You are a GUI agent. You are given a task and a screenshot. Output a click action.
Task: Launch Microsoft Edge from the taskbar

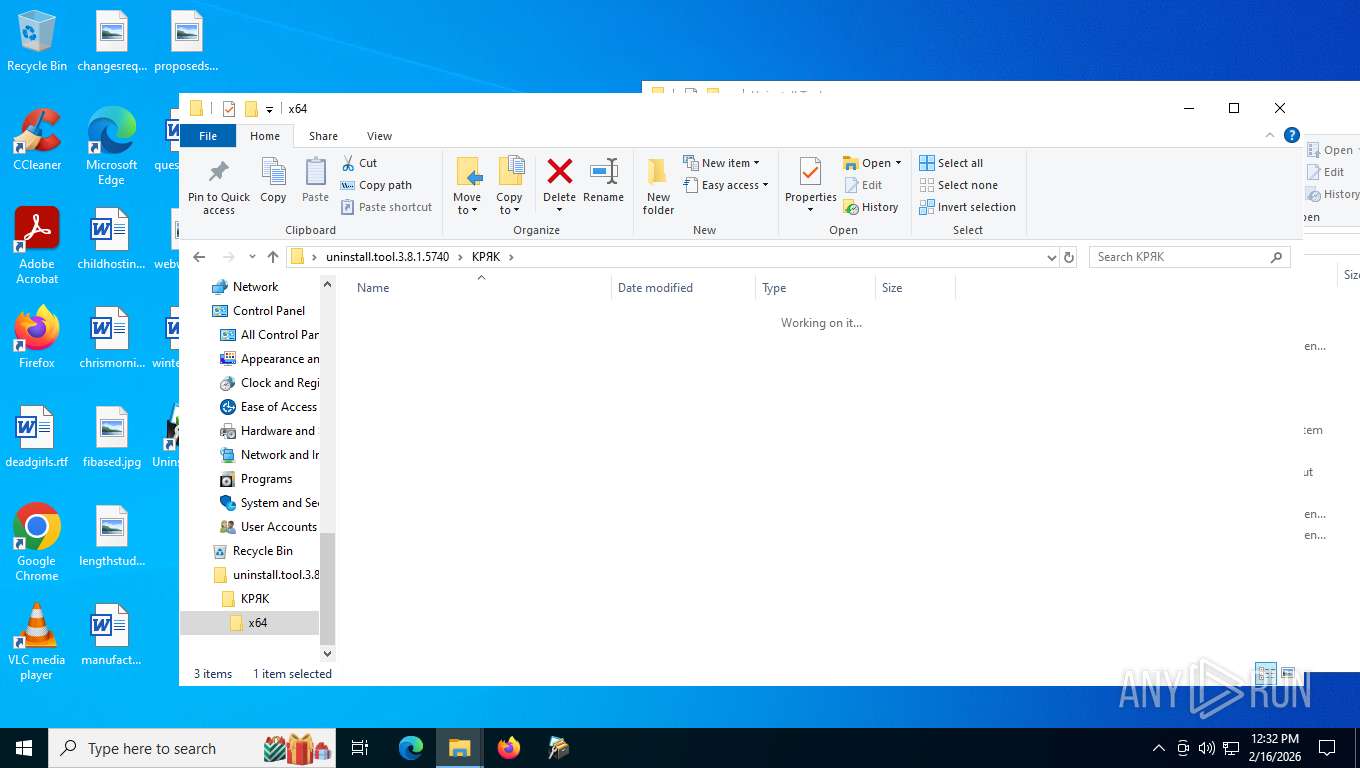411,748
